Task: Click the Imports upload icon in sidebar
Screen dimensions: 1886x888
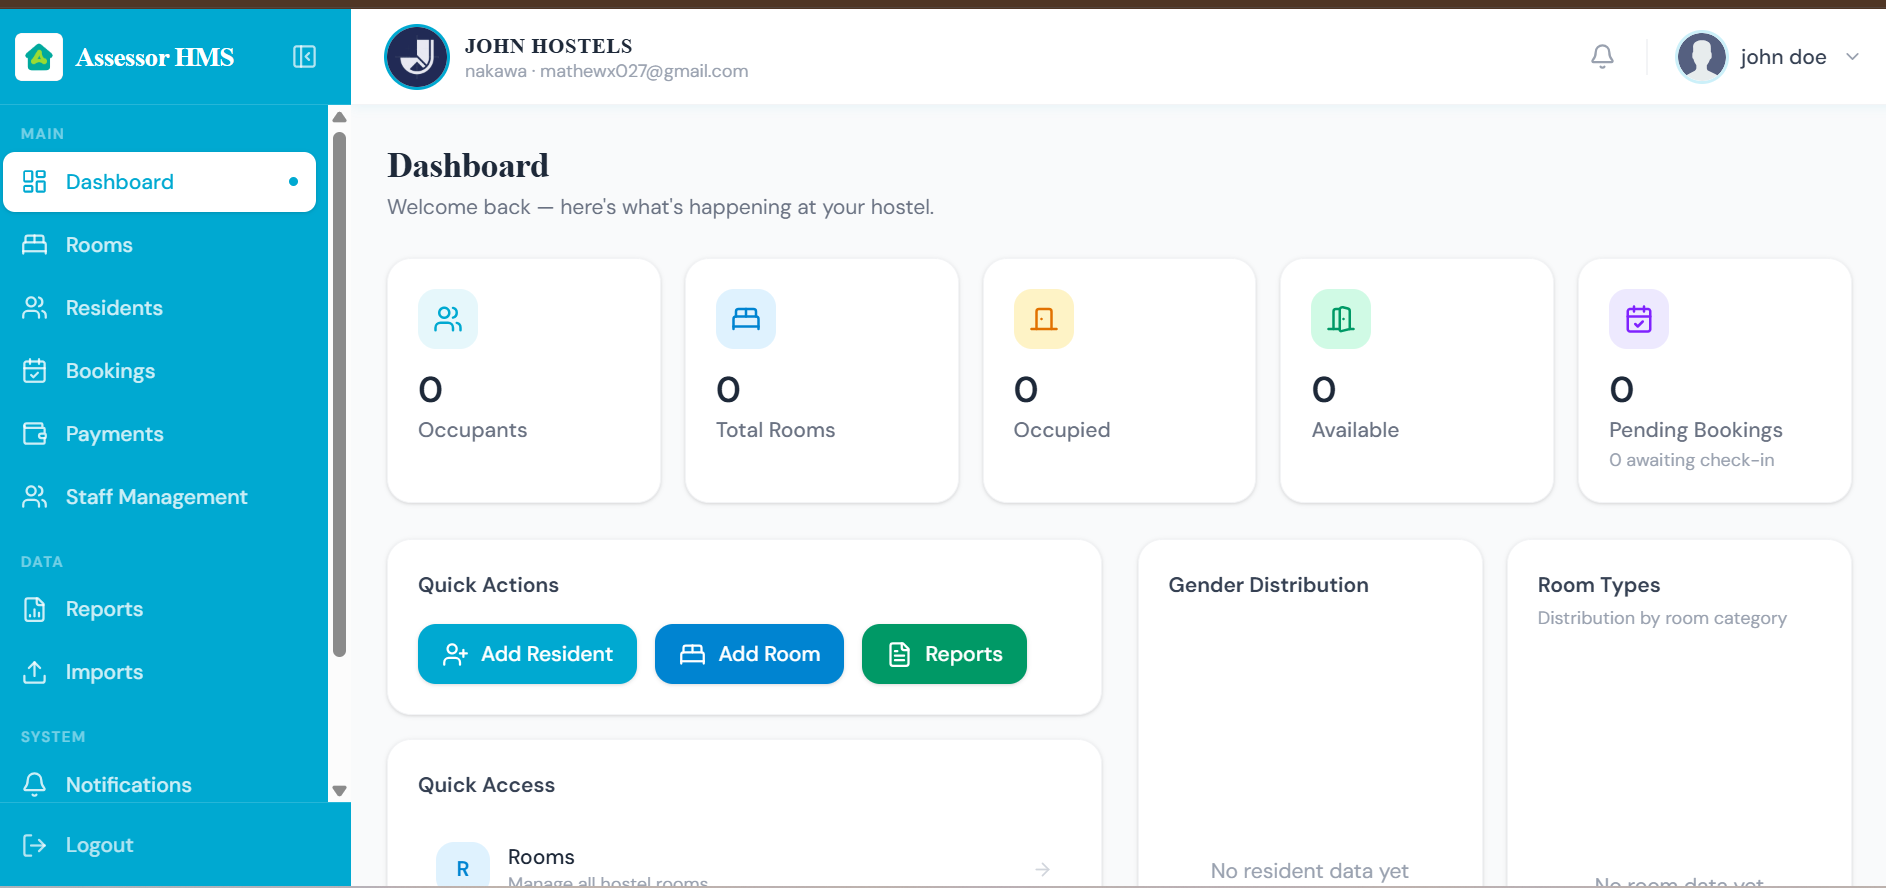Action: [x=35, y=672]
